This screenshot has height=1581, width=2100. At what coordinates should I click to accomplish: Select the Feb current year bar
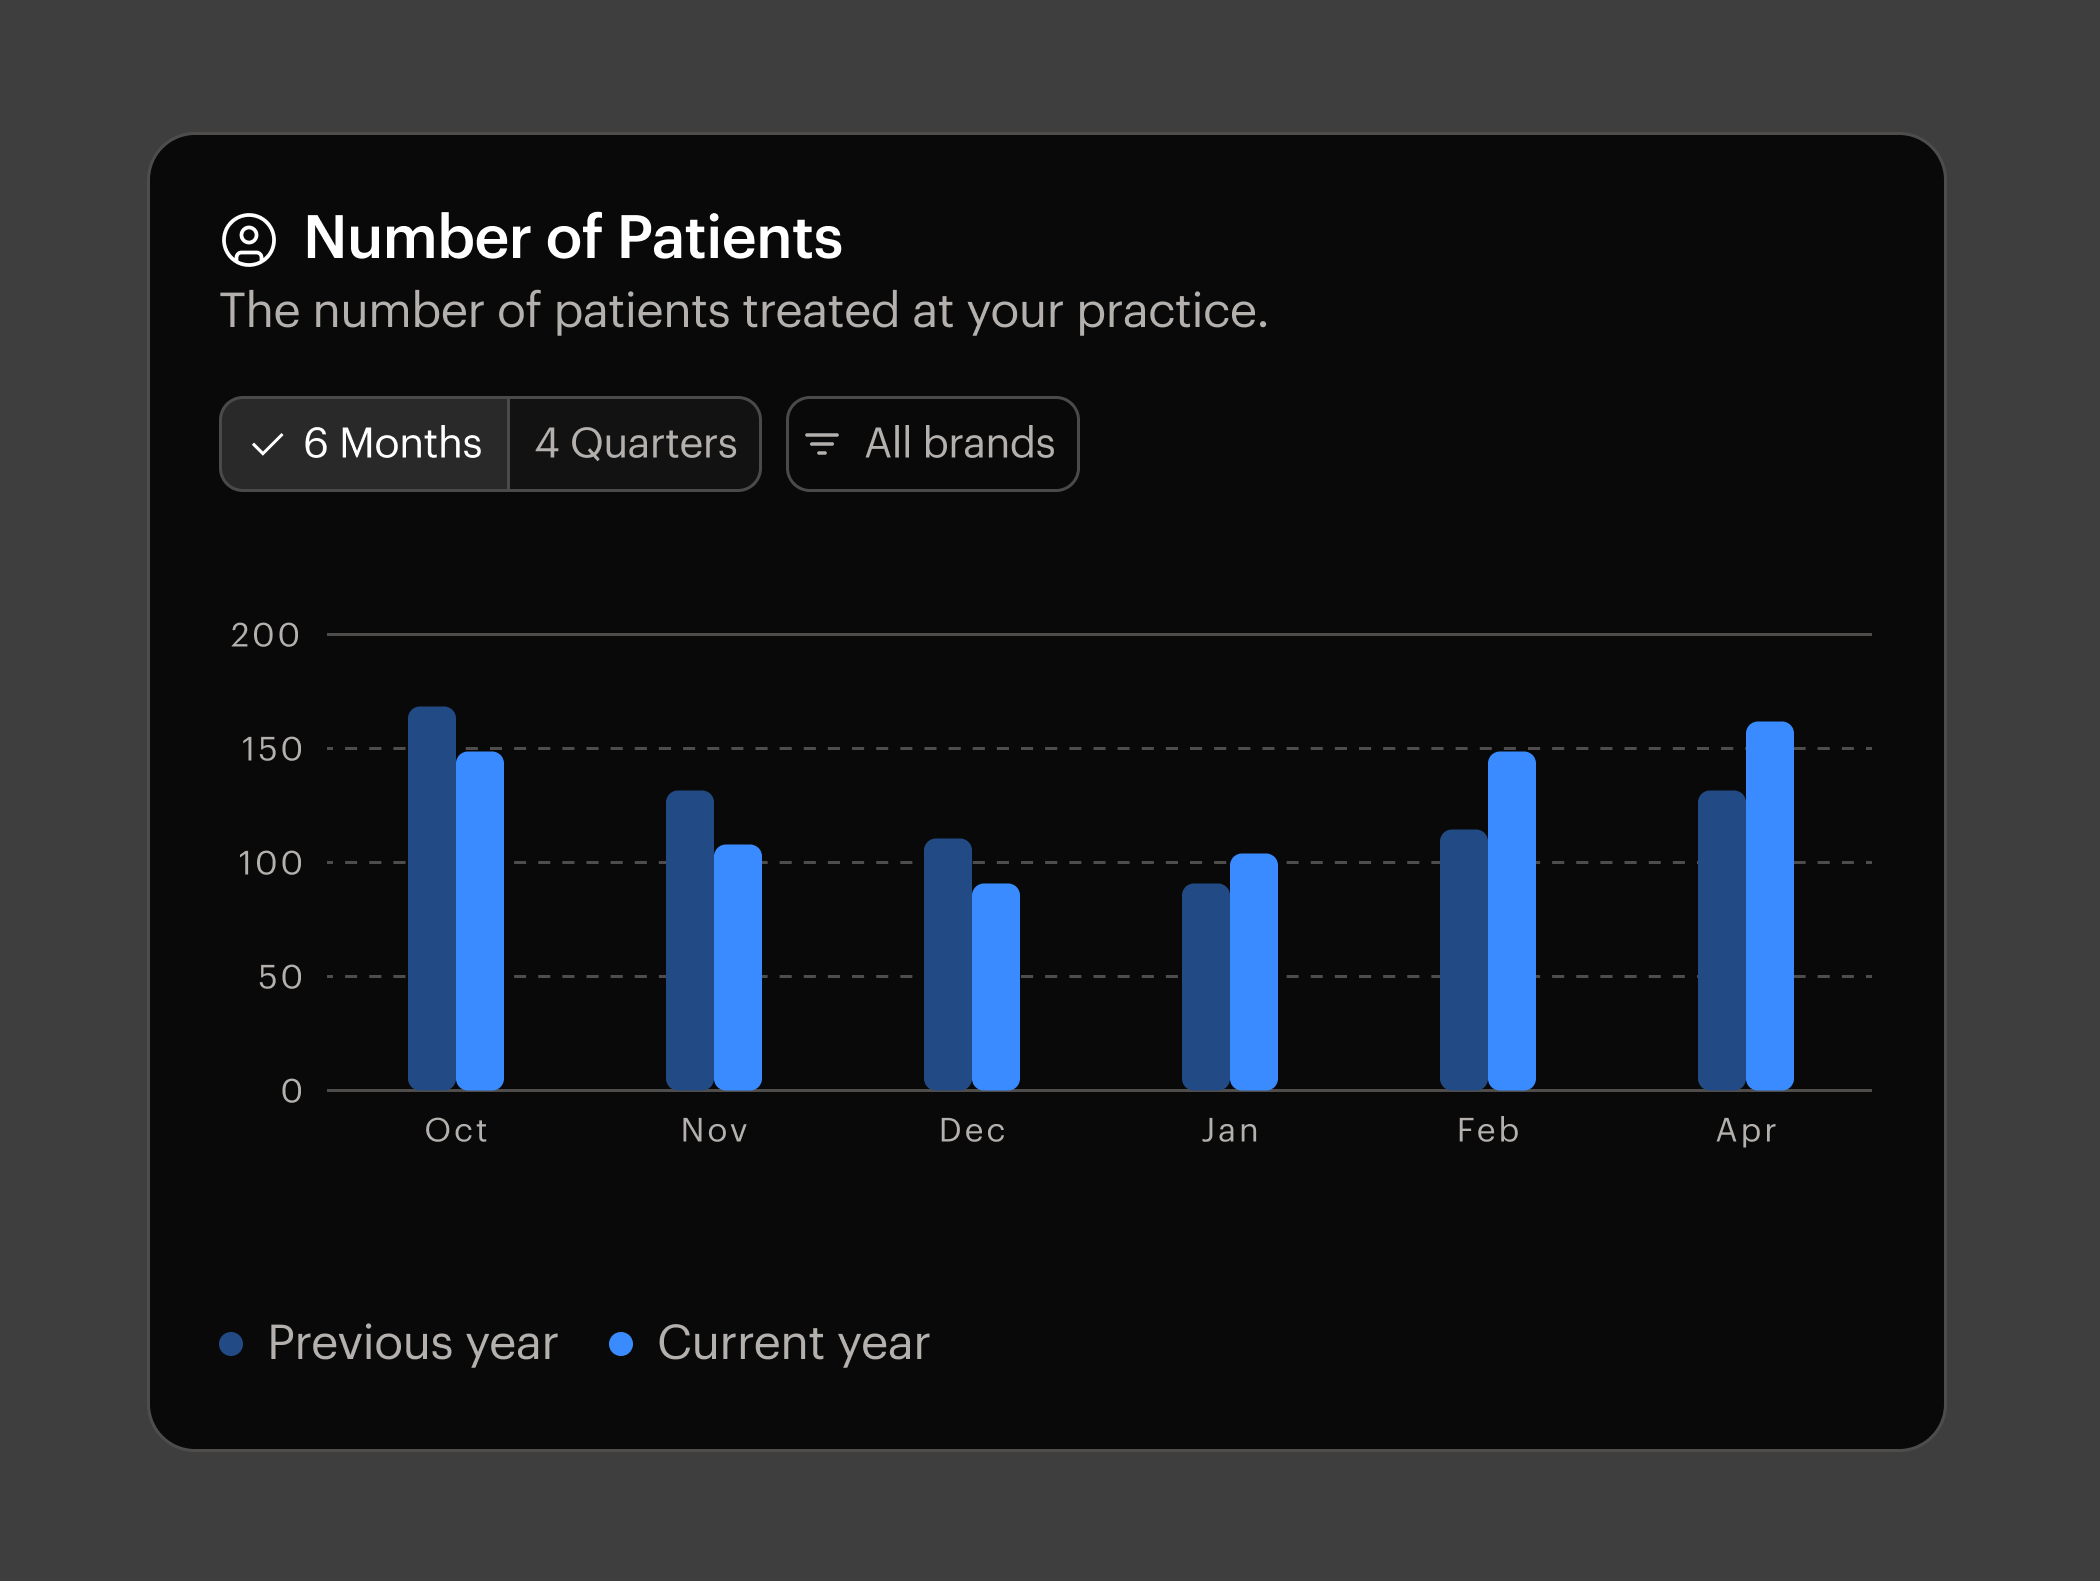(x=1512, y=921)
